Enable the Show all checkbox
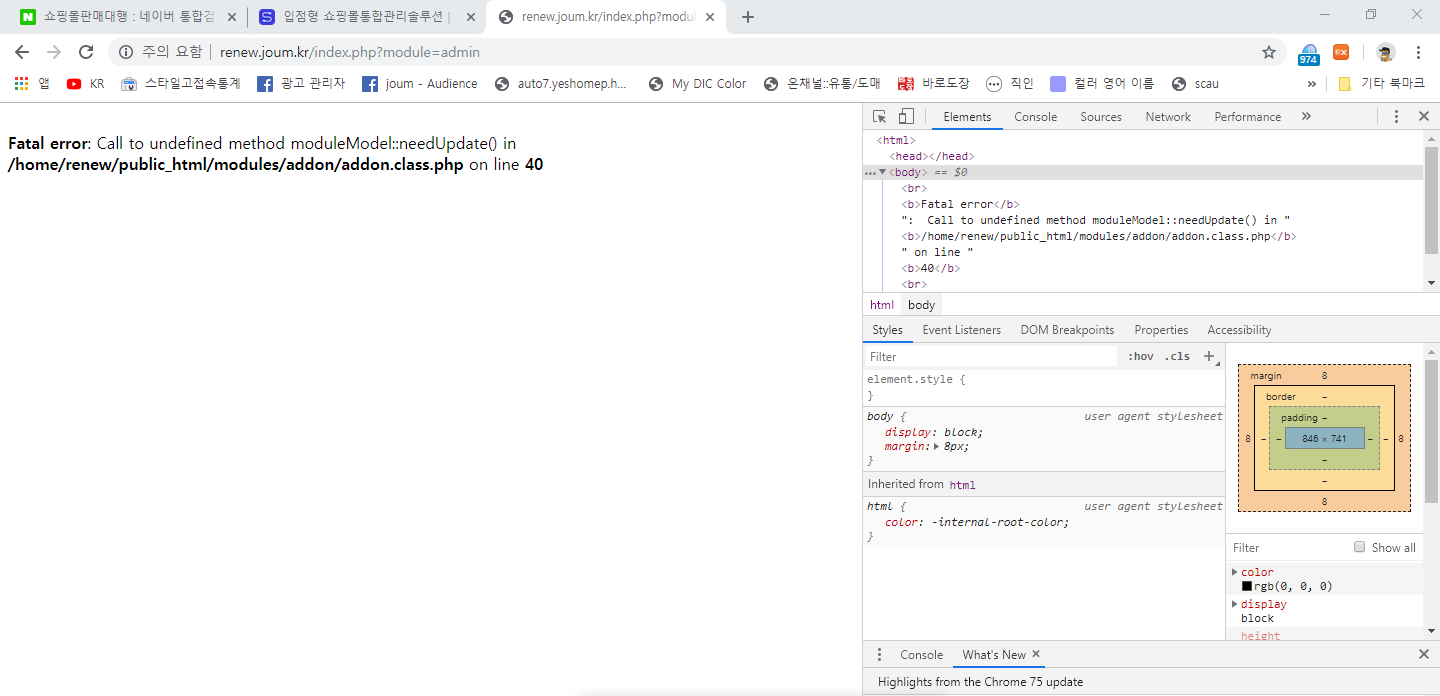 pyautogui.click(x=1359, y=547)
